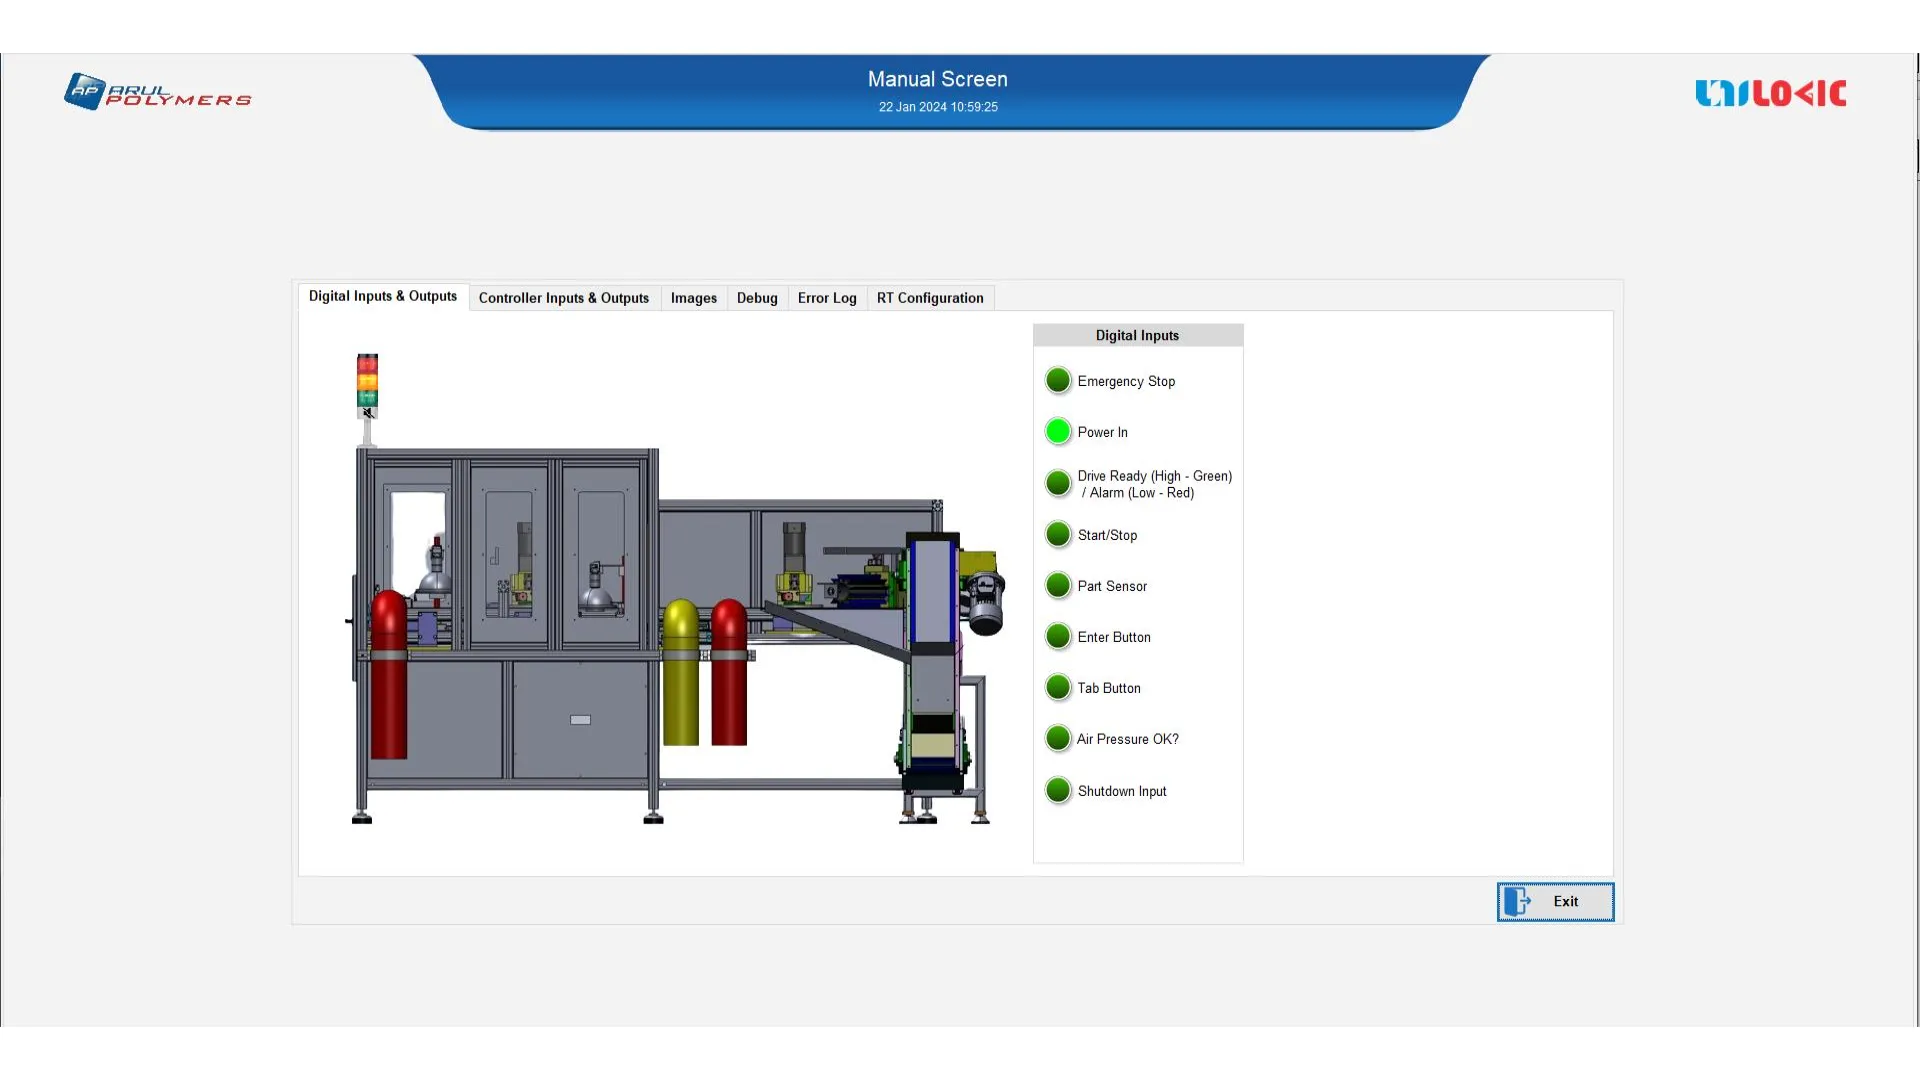Click the Unilogic logo
Viewport: 1920px width, 1080px height.
pyautogui.click(x=1770, y=93)
